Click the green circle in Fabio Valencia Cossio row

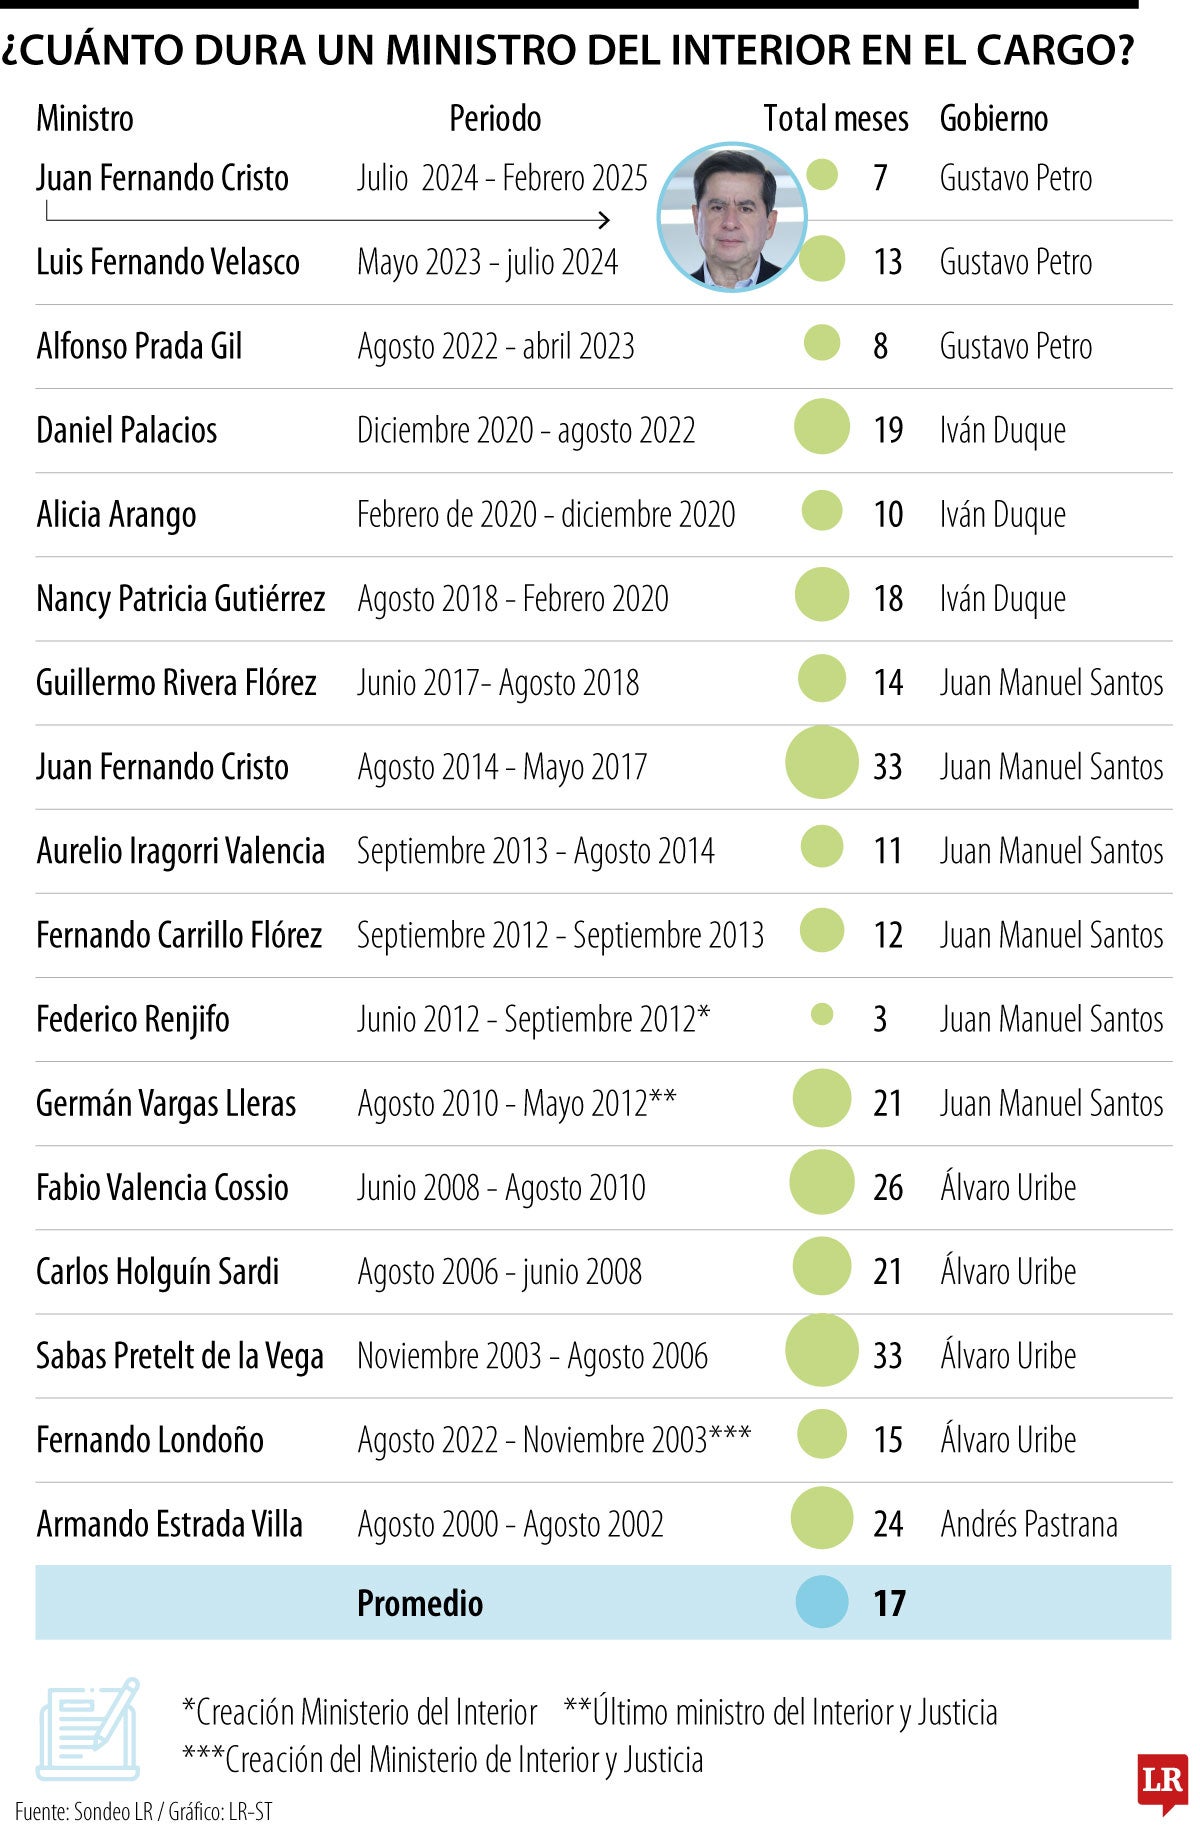click(x=822, y=1183)
